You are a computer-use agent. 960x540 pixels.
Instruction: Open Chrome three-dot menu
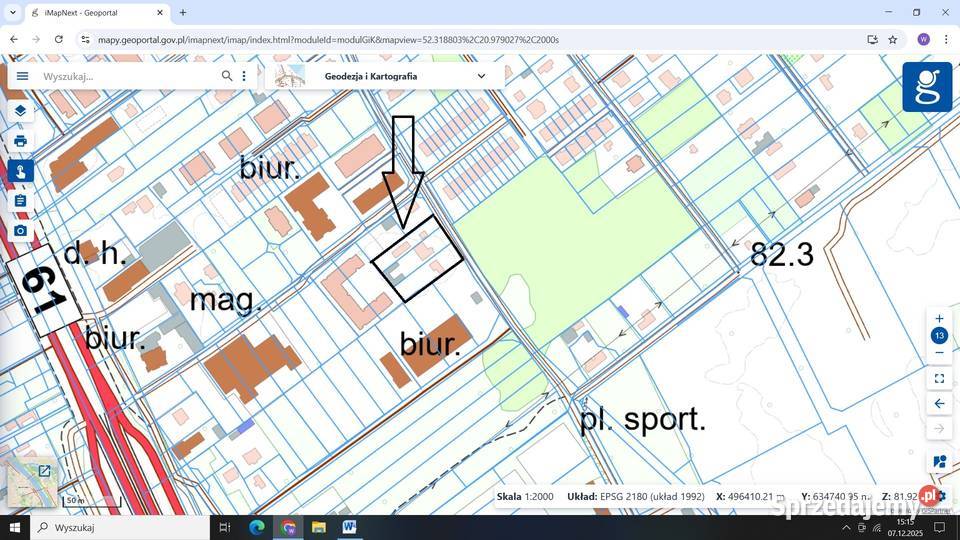point(946,39)
